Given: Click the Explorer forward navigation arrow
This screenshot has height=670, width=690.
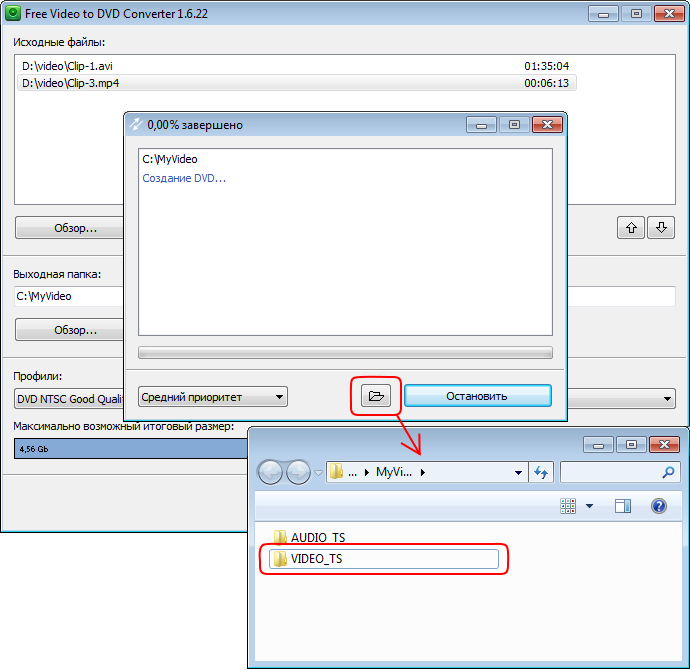Looking at the screenshot, I should [x=298, y=472].
